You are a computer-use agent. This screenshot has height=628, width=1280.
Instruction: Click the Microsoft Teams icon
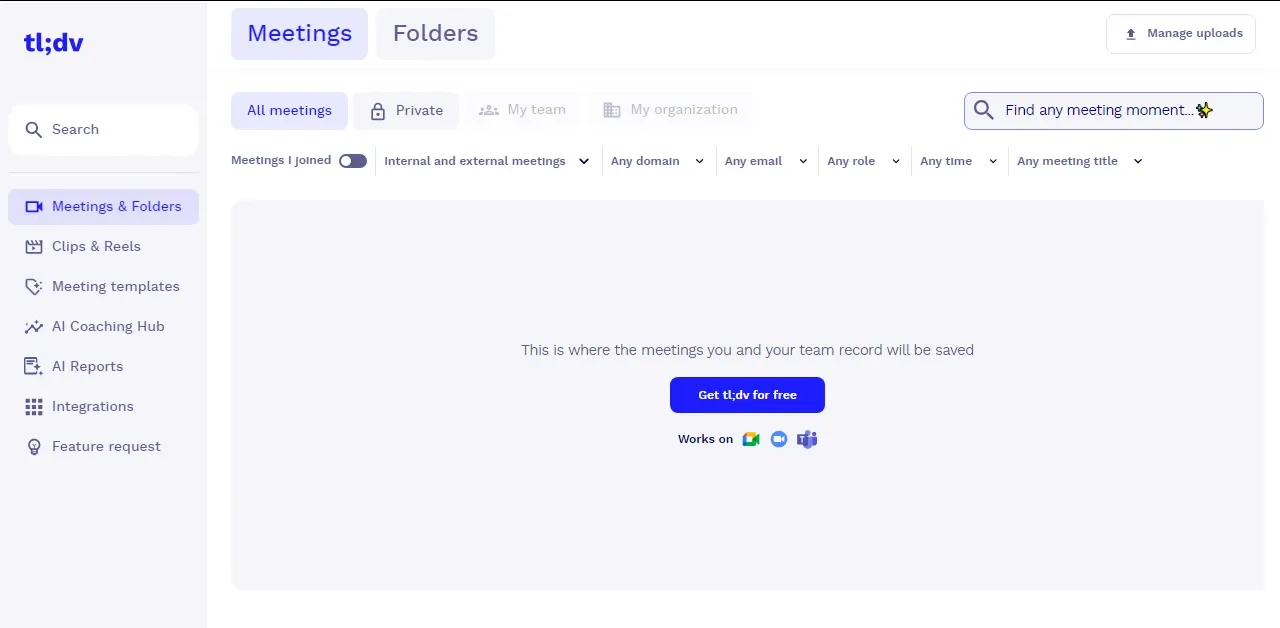pos(807,439)
